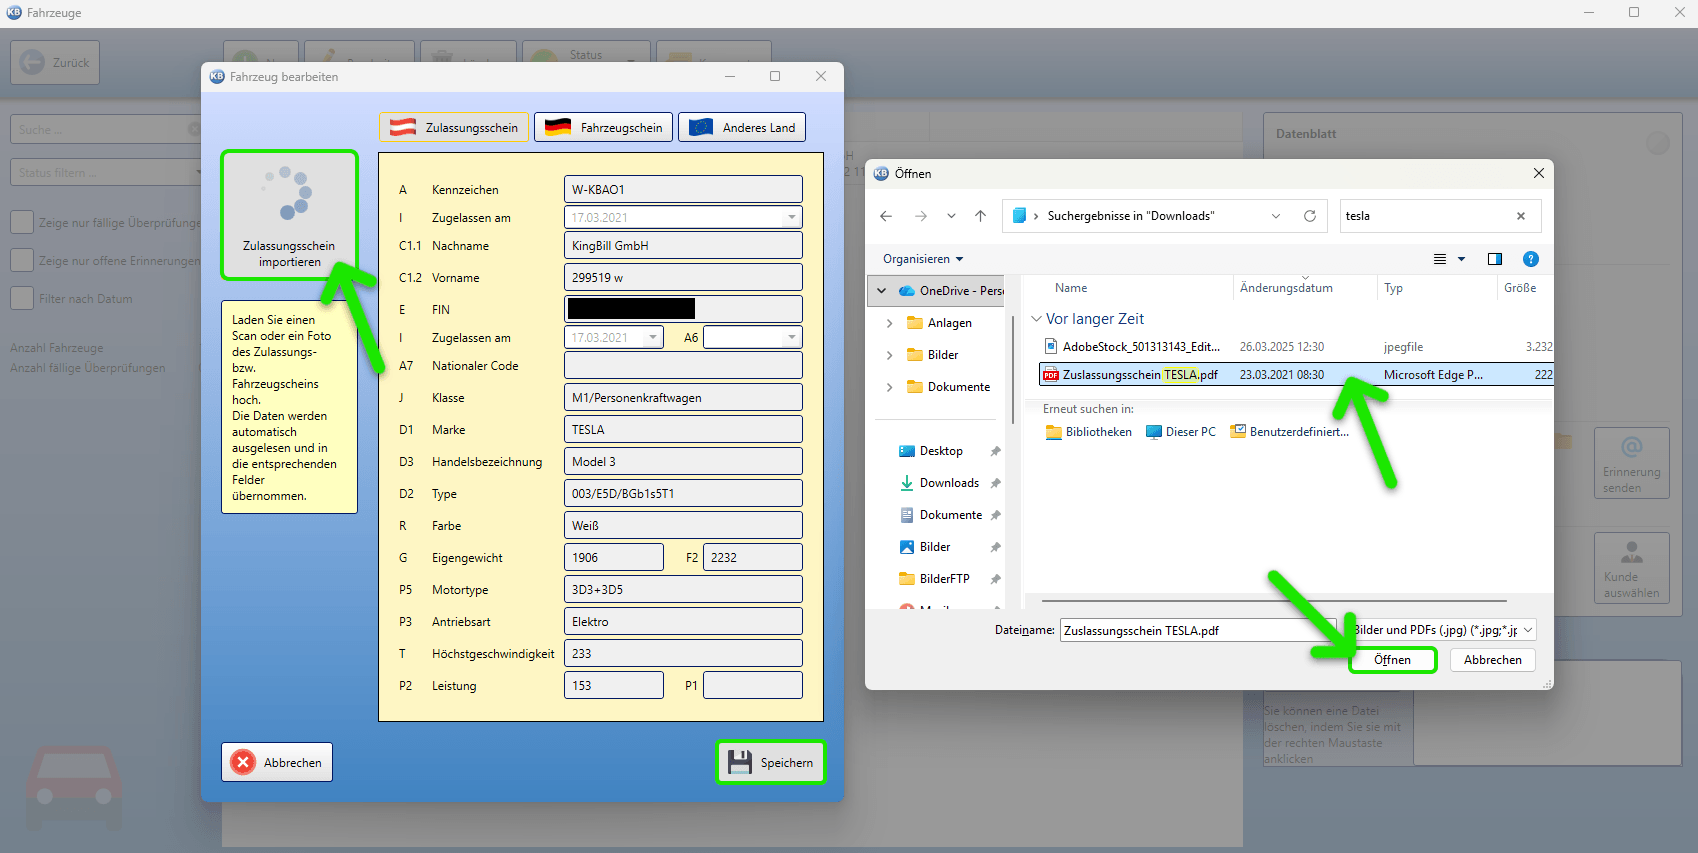Open the Anderes Land tab
This screenshot has height=853, width=1698.
742,127
